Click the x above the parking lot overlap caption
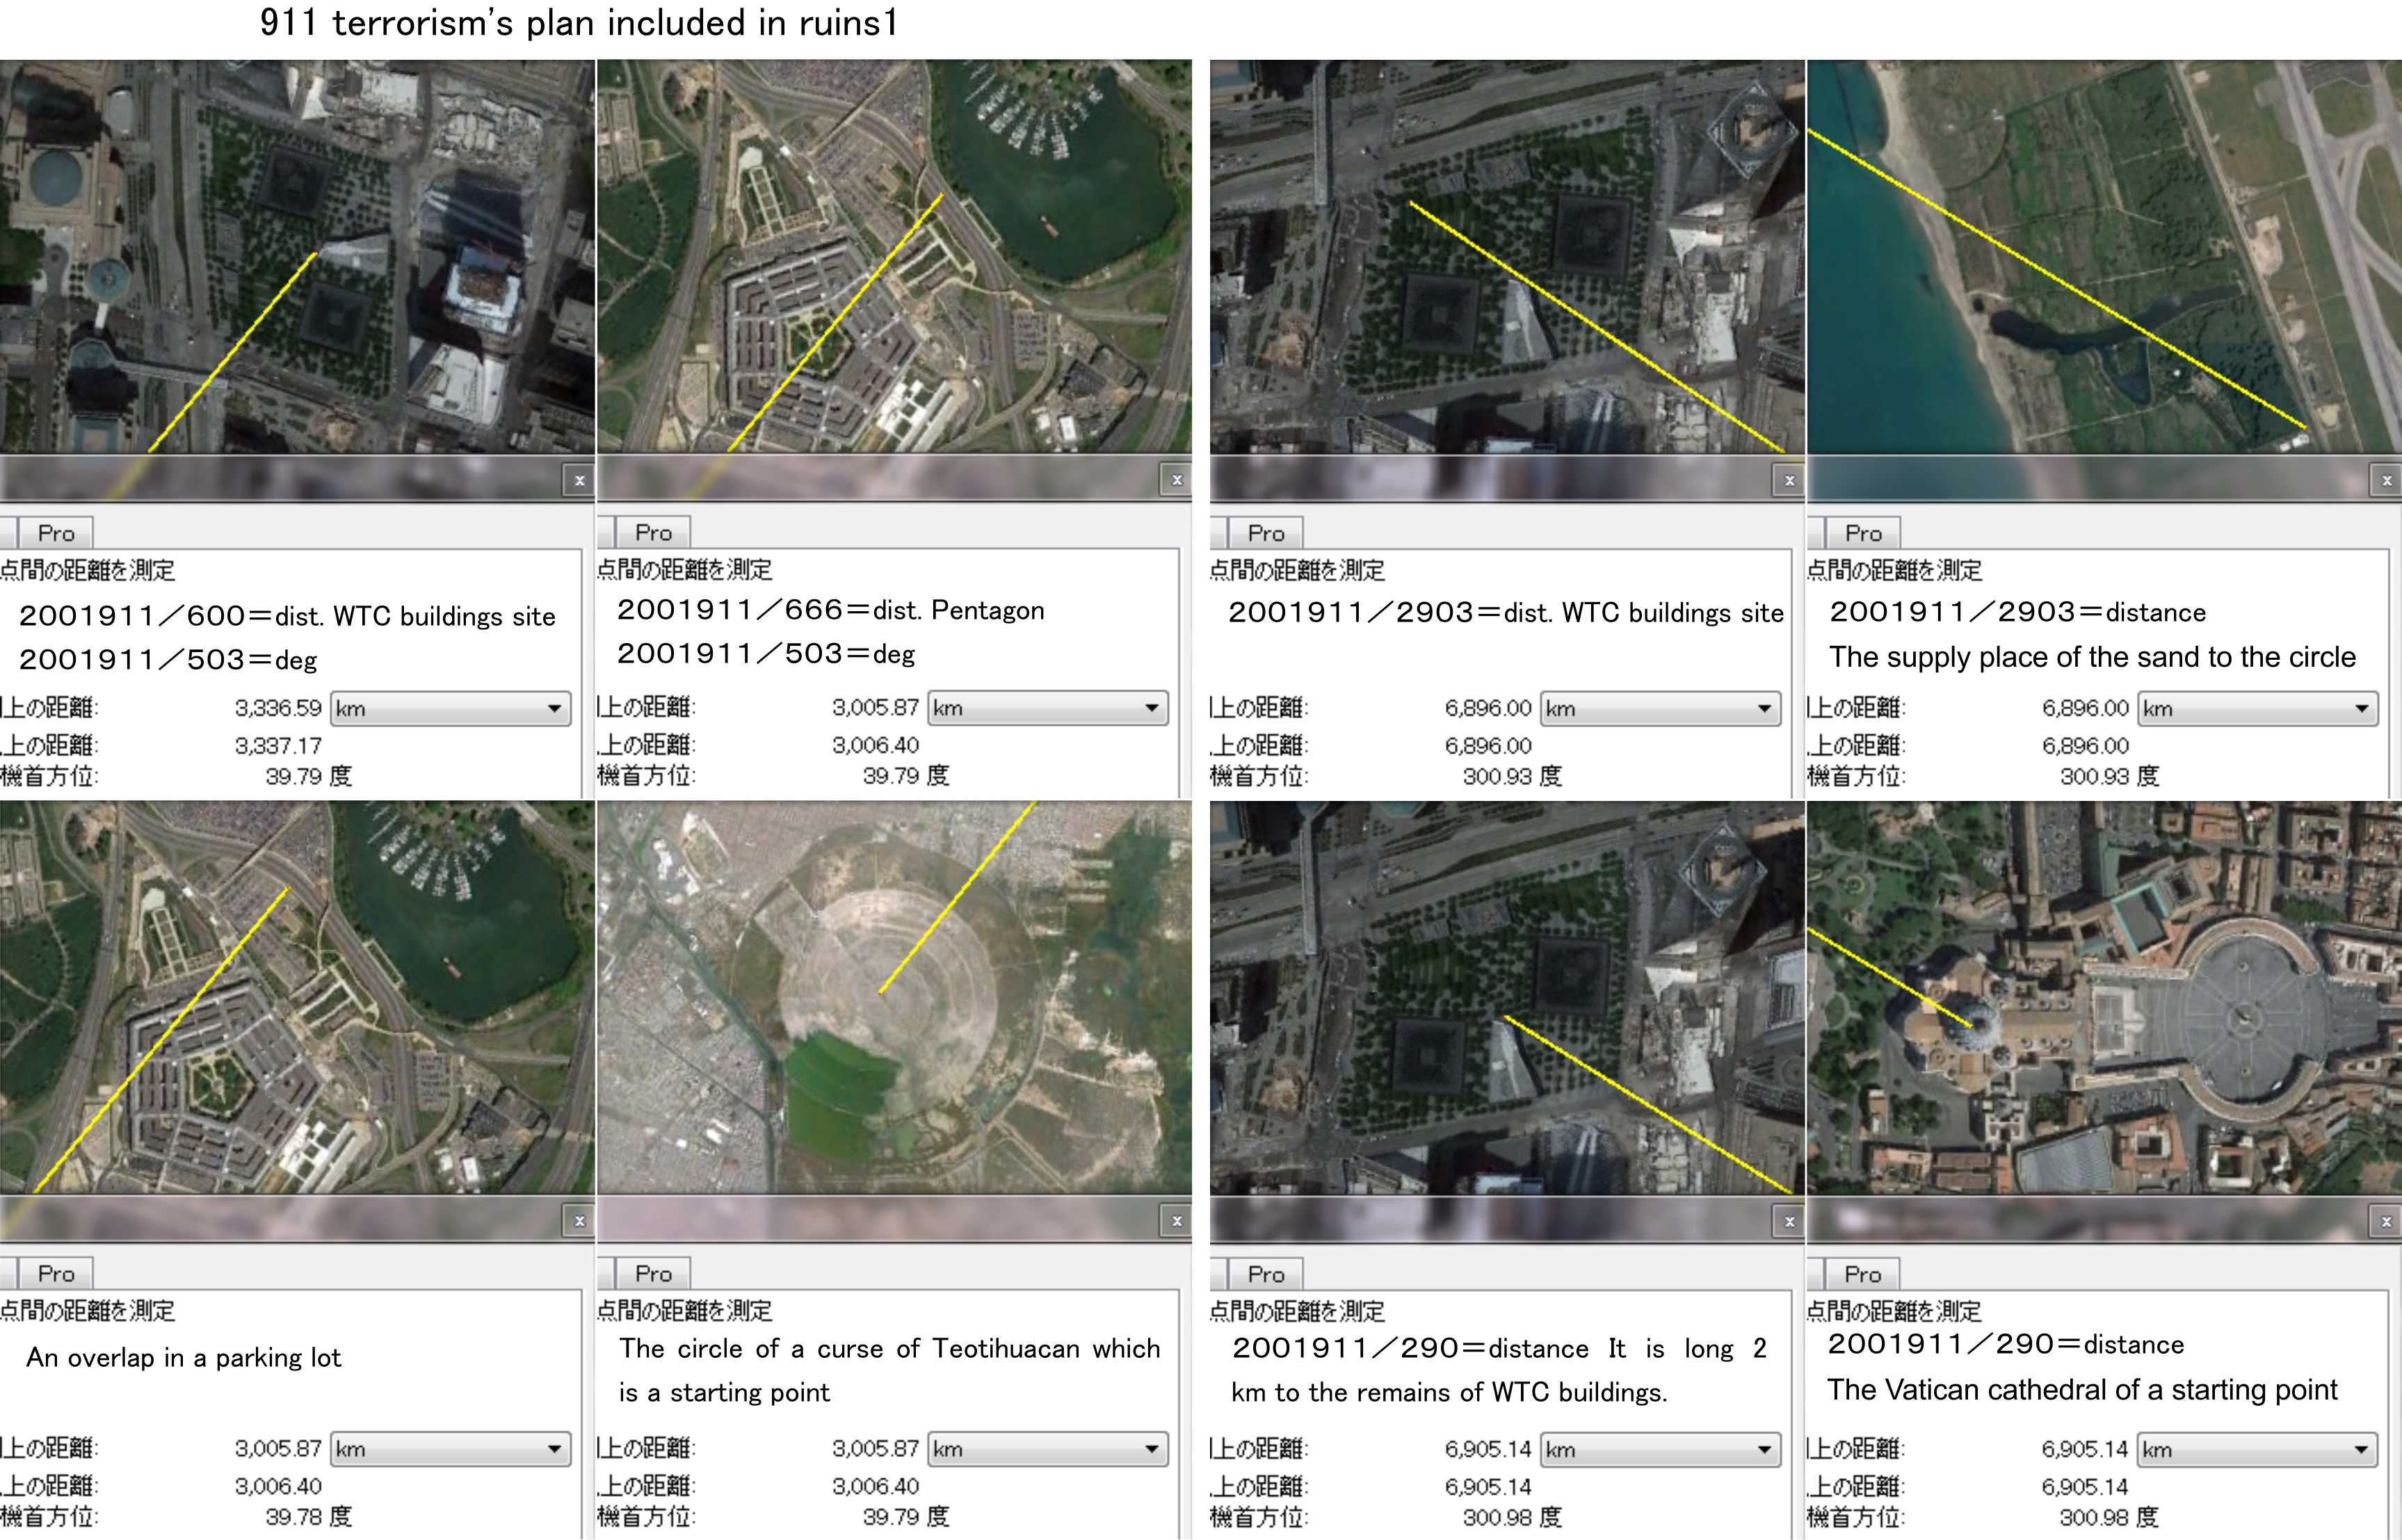The width and height of the screenshot is (2402, 1540). pyautogui.click(x=579, y=1221)
